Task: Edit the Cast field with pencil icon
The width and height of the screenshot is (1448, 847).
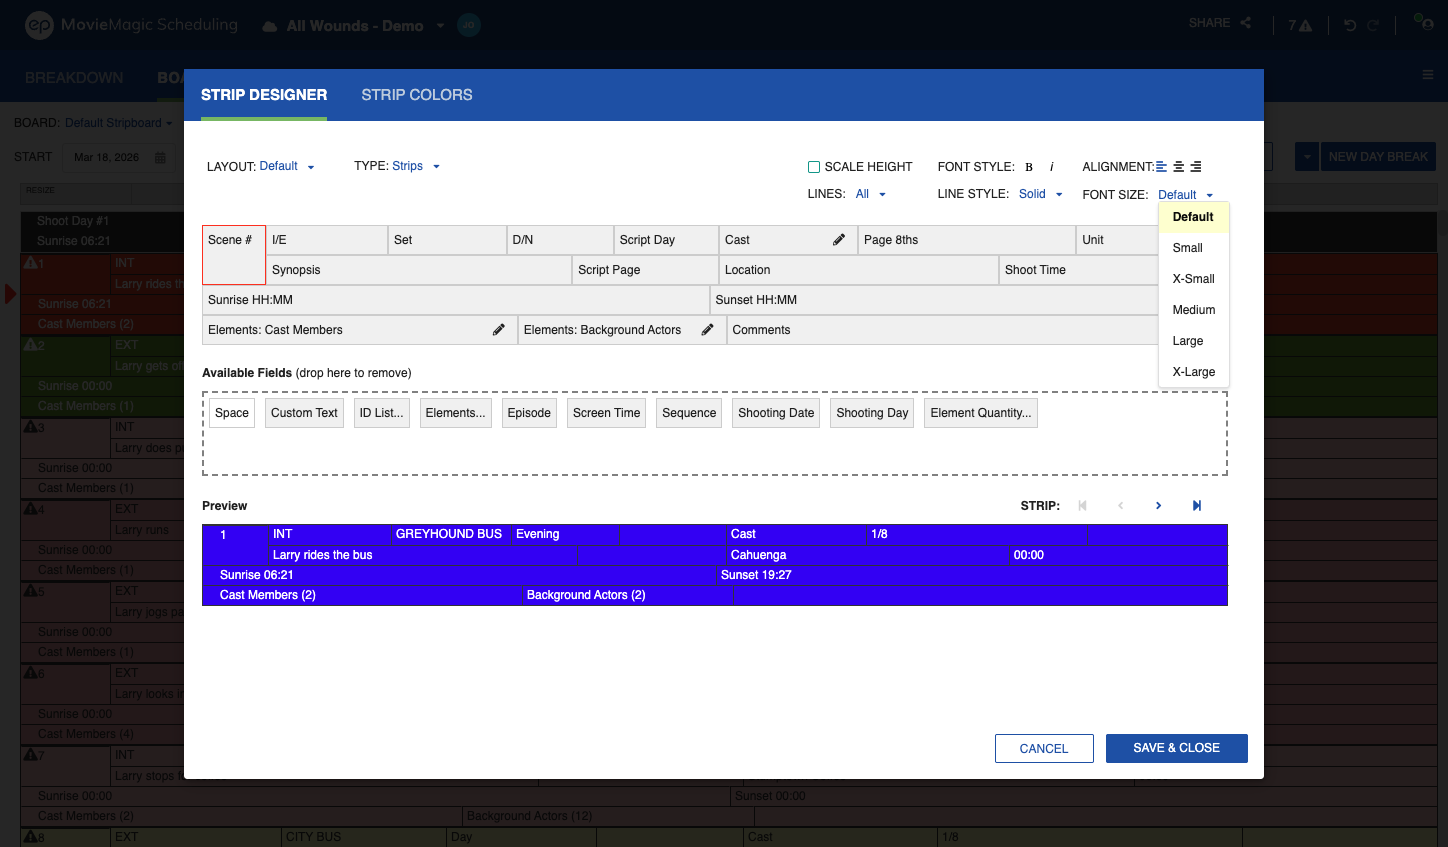Action: [839, 240]
